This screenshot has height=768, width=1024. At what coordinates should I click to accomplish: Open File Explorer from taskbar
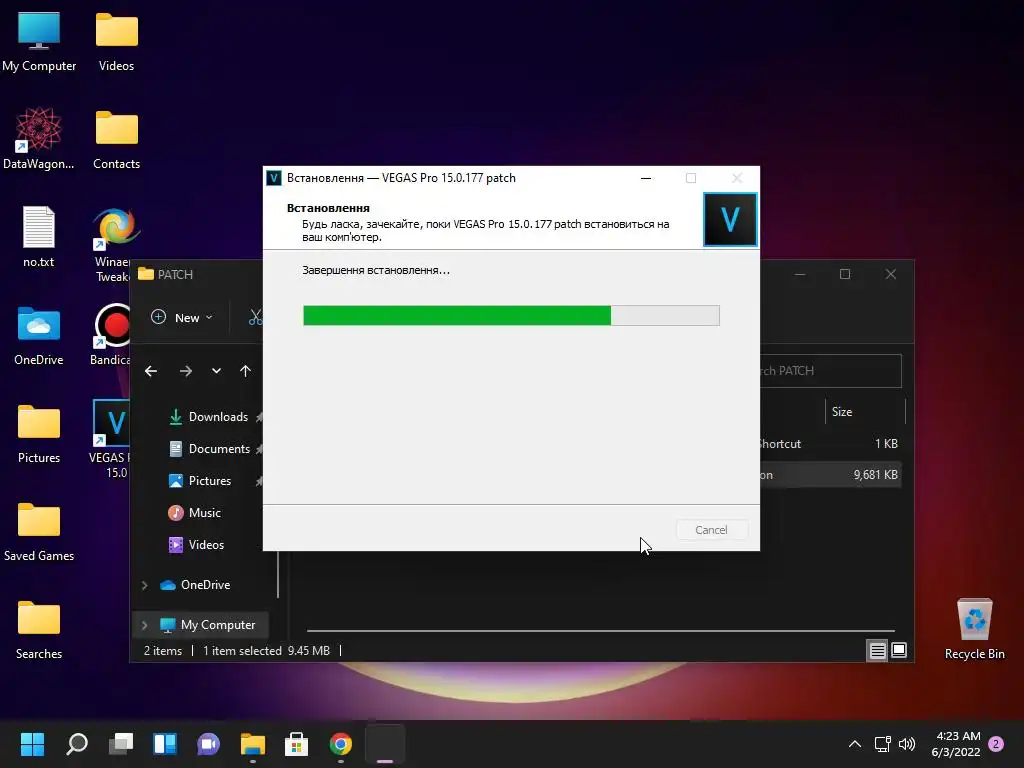253,744
